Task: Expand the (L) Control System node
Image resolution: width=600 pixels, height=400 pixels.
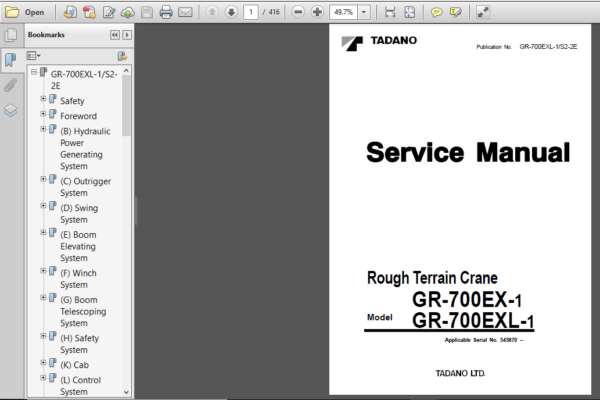Action: pos(43,378)
